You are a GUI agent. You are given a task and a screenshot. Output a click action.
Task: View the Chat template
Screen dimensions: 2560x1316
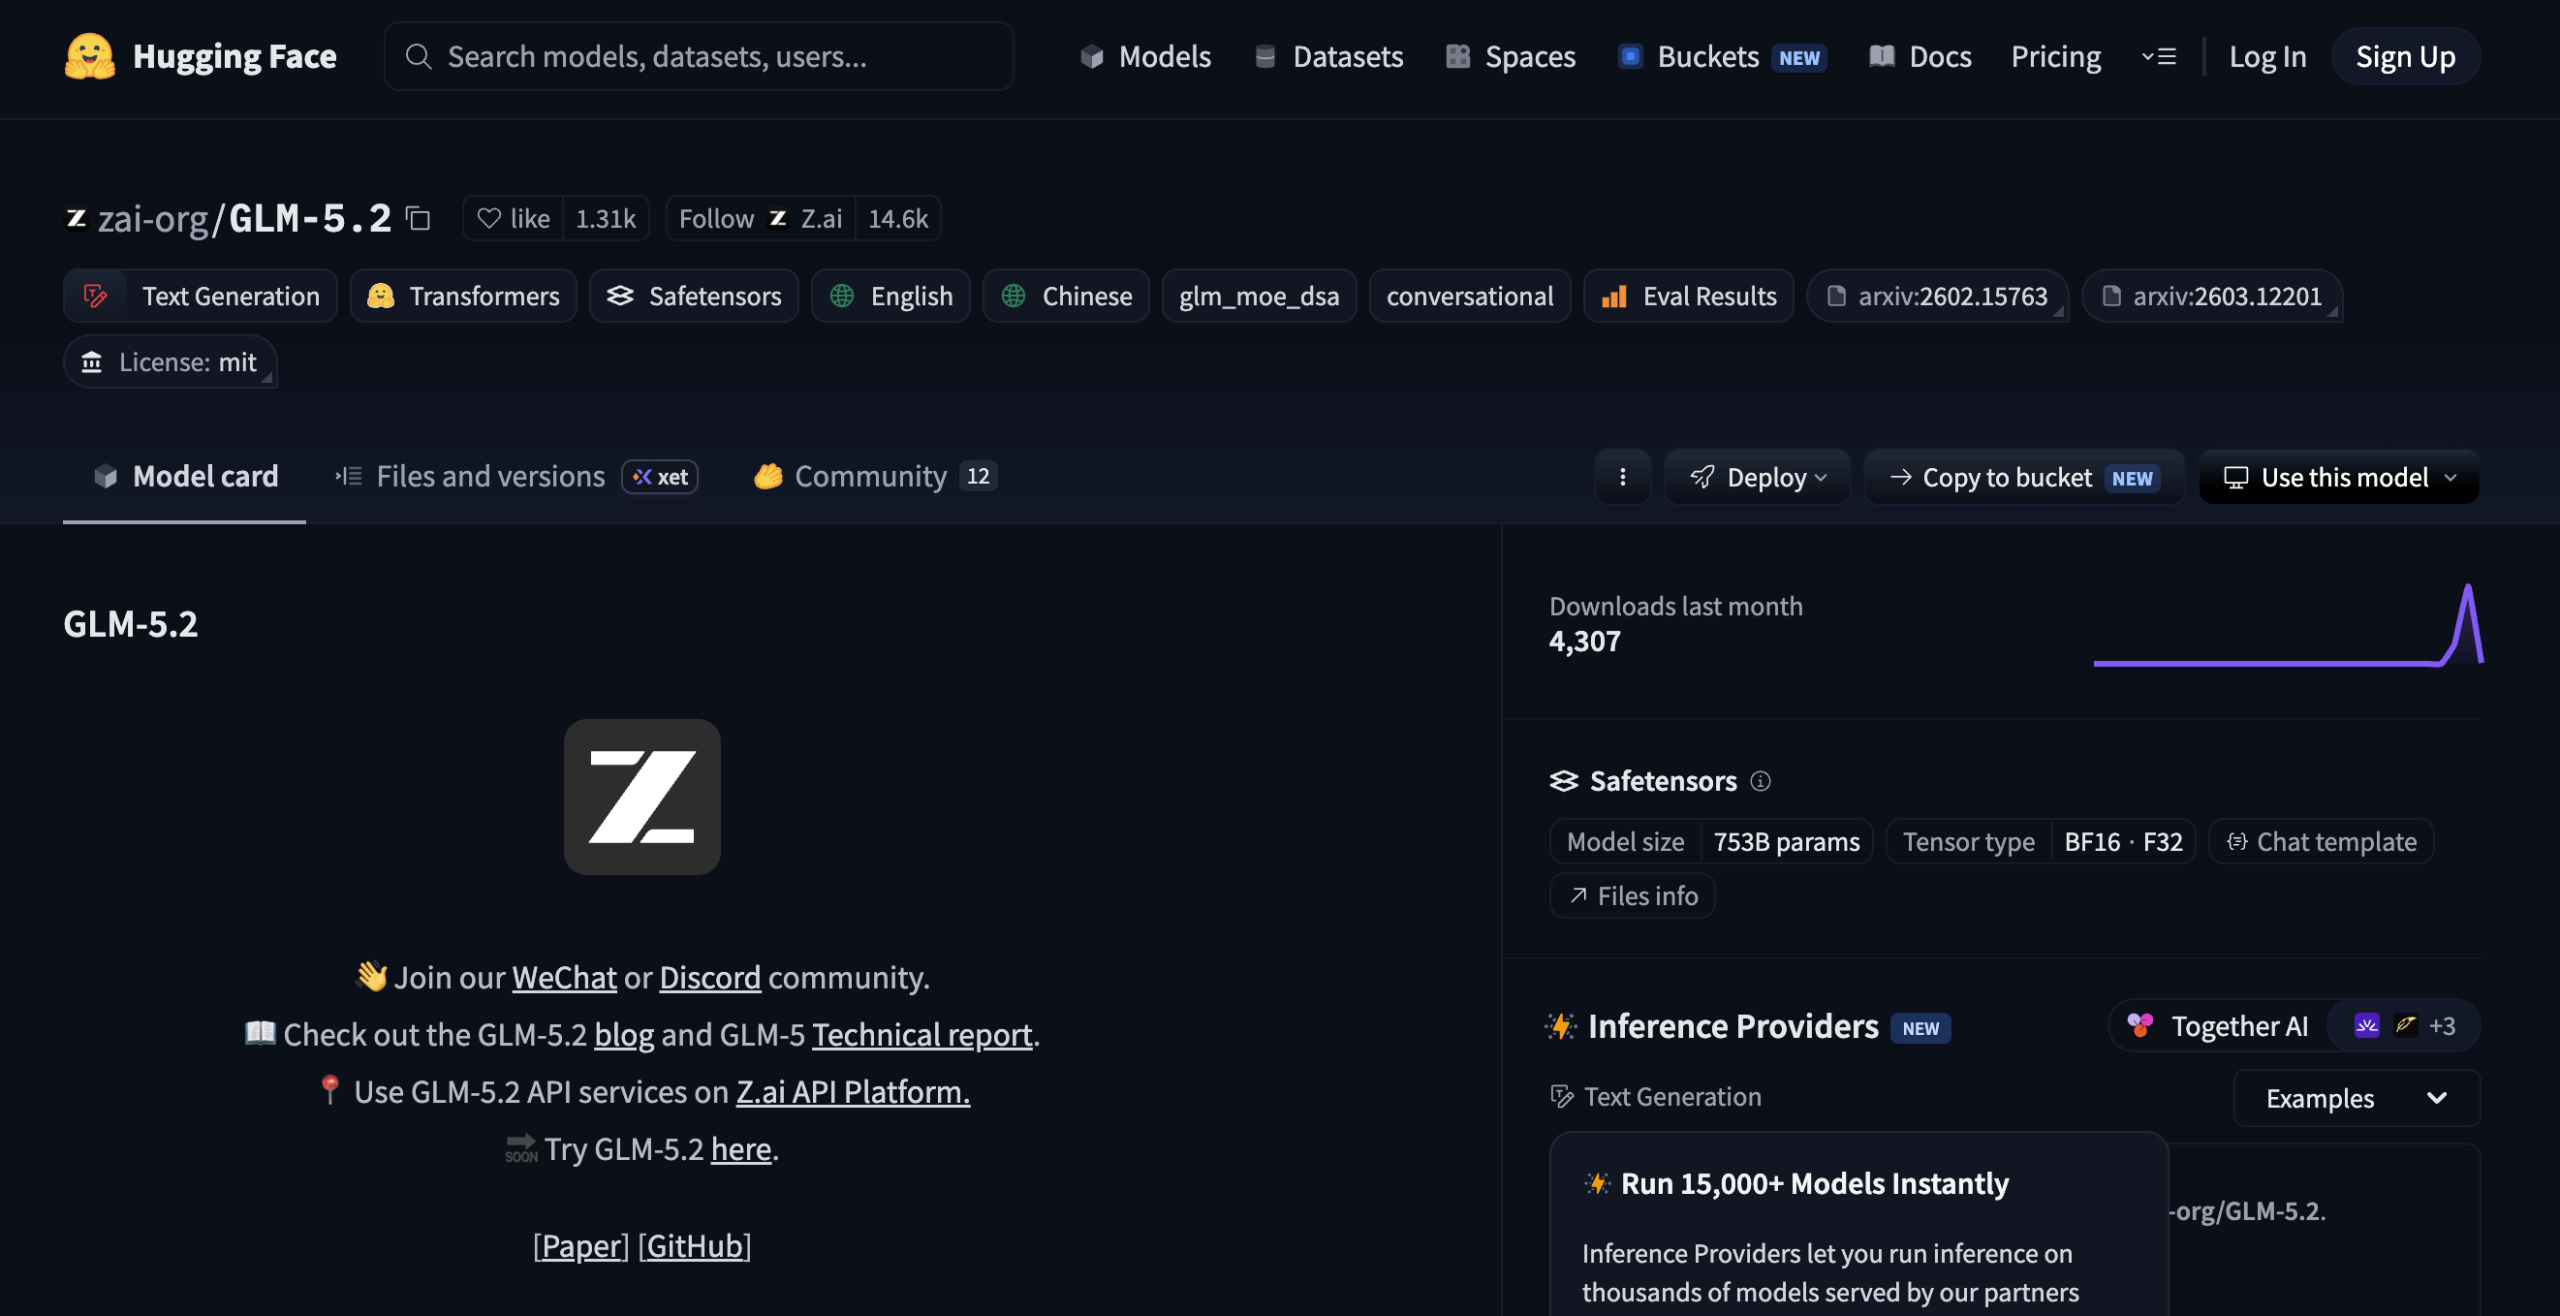(2321, 842)
